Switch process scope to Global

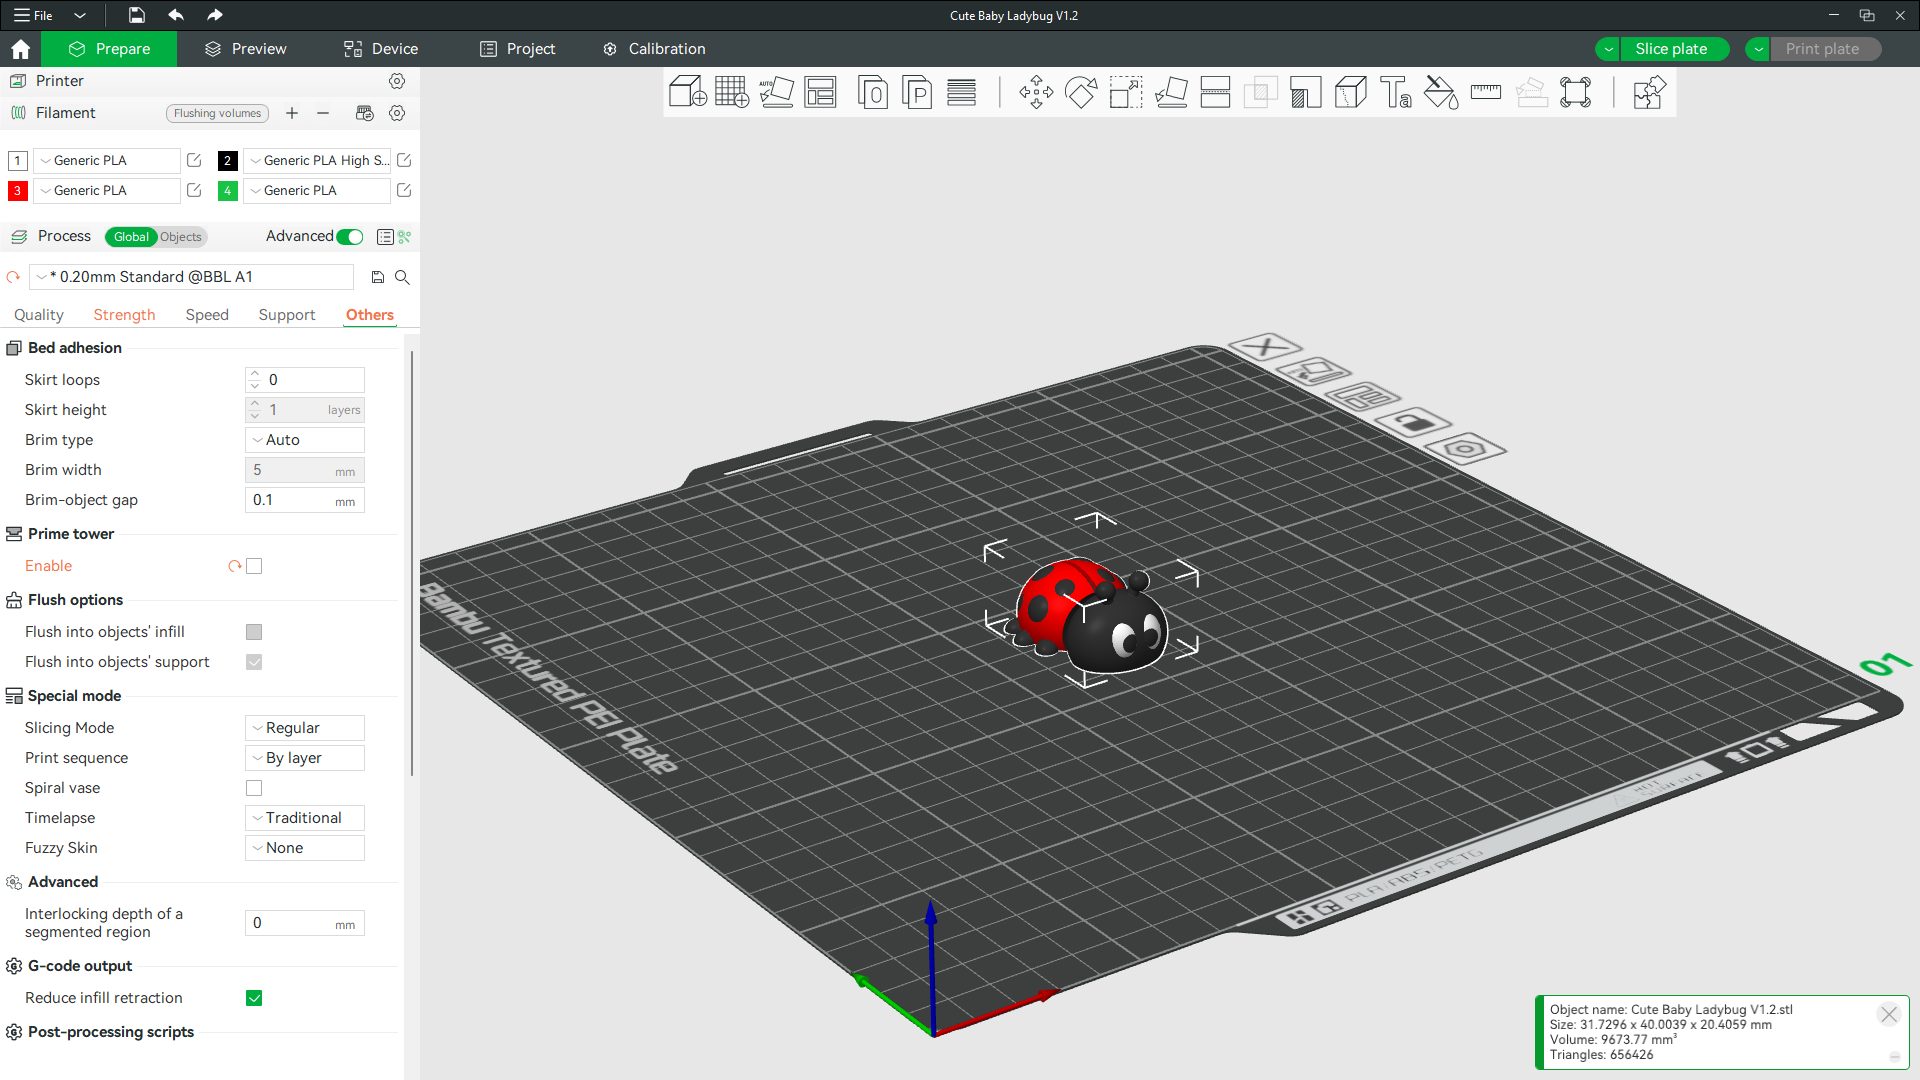click(131, 237)
